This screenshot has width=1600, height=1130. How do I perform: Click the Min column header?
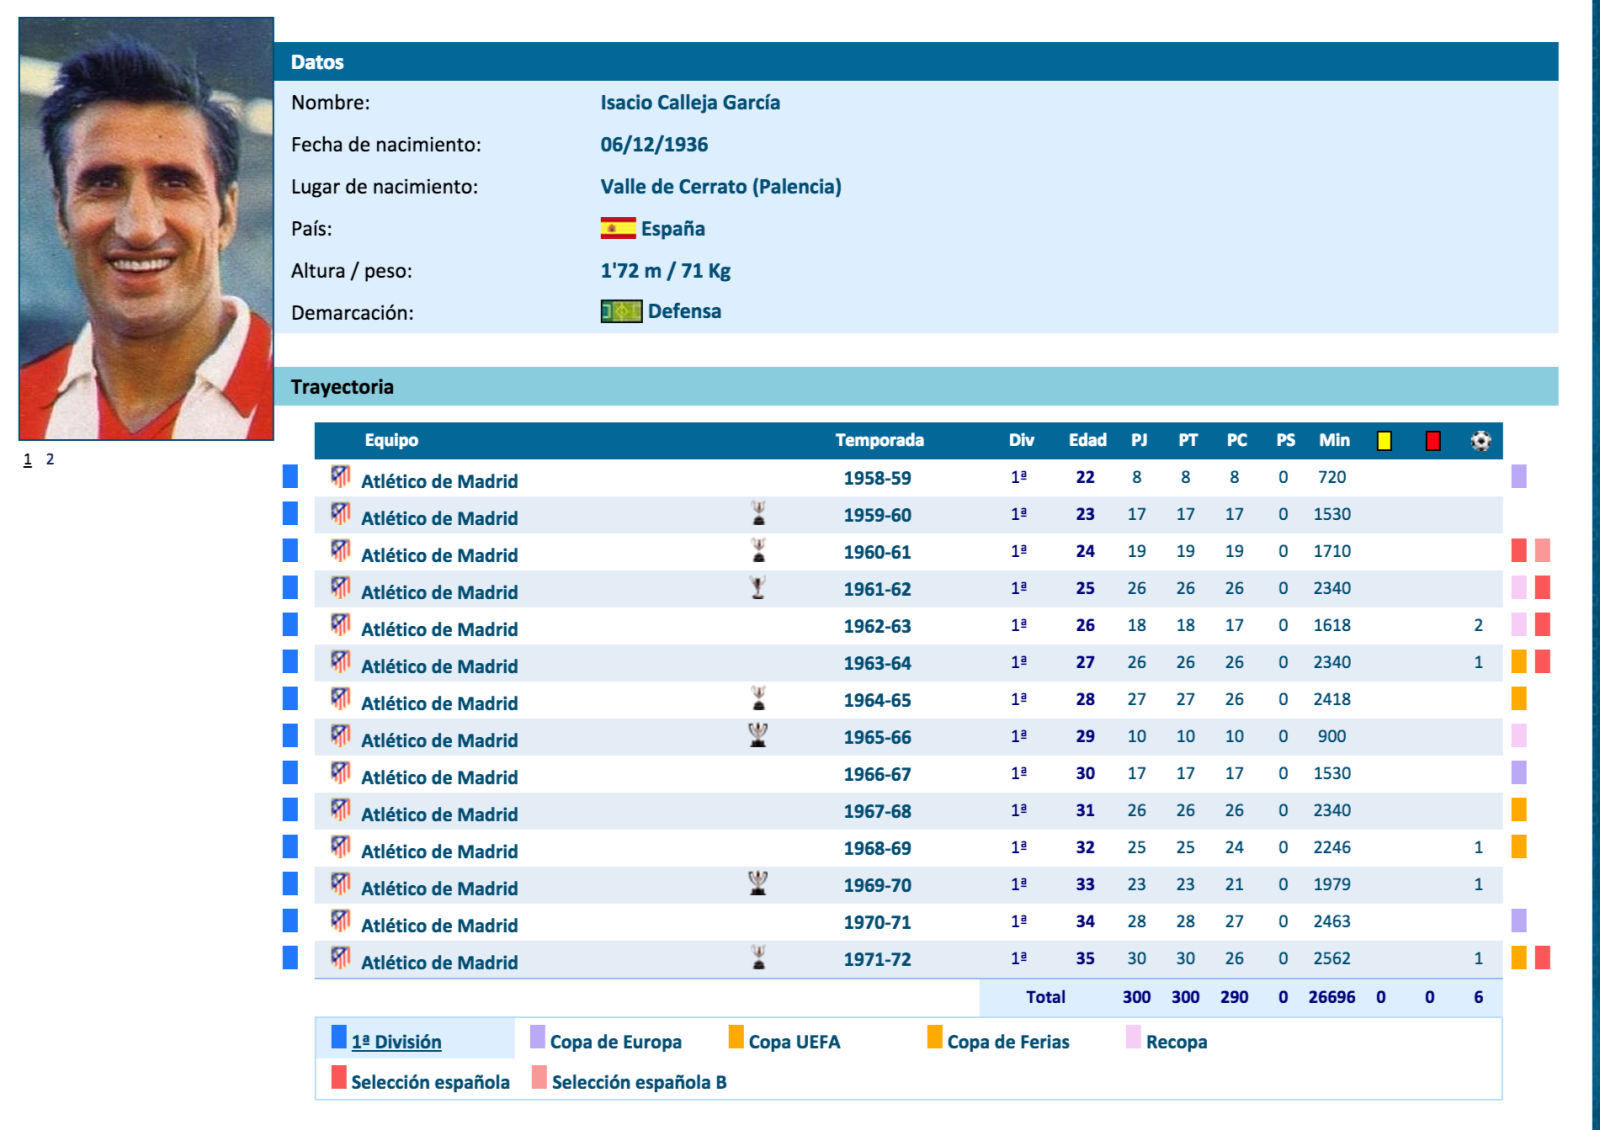[1334, 440]
